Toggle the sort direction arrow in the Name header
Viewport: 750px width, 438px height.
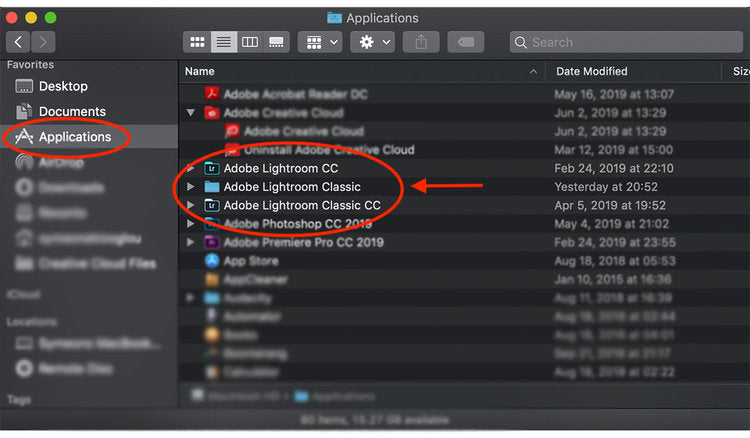coord(533,72)
